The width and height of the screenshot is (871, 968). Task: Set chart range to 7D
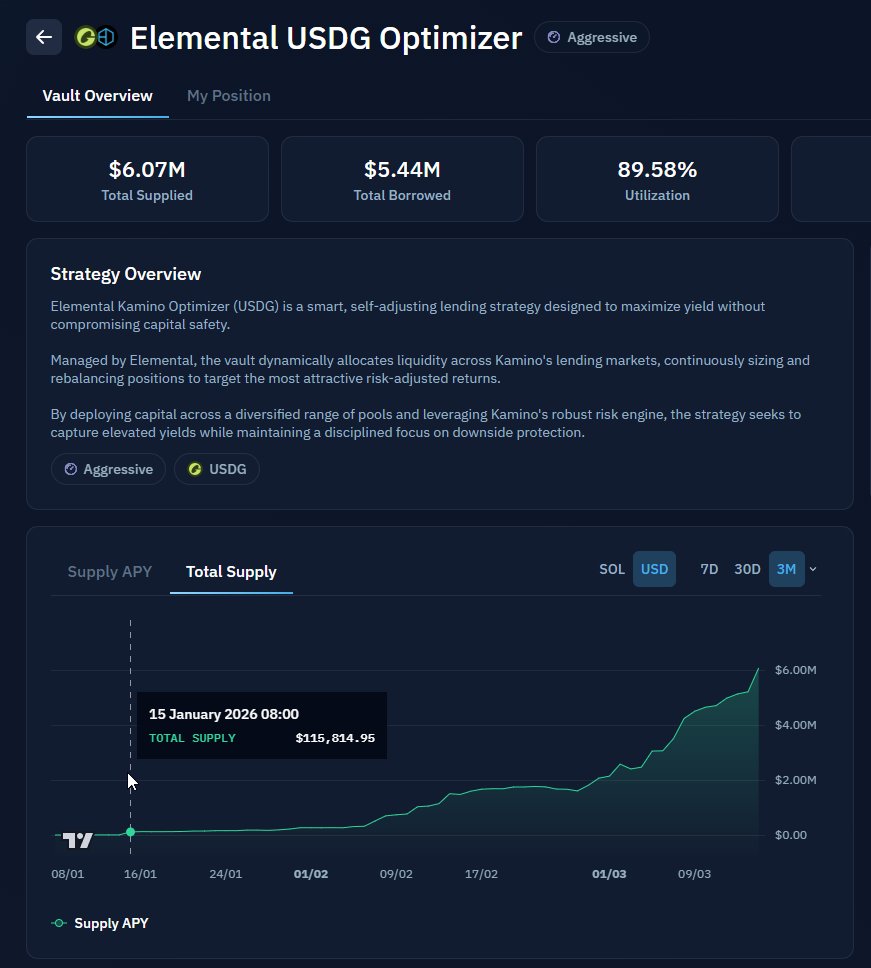coord(709,569)
